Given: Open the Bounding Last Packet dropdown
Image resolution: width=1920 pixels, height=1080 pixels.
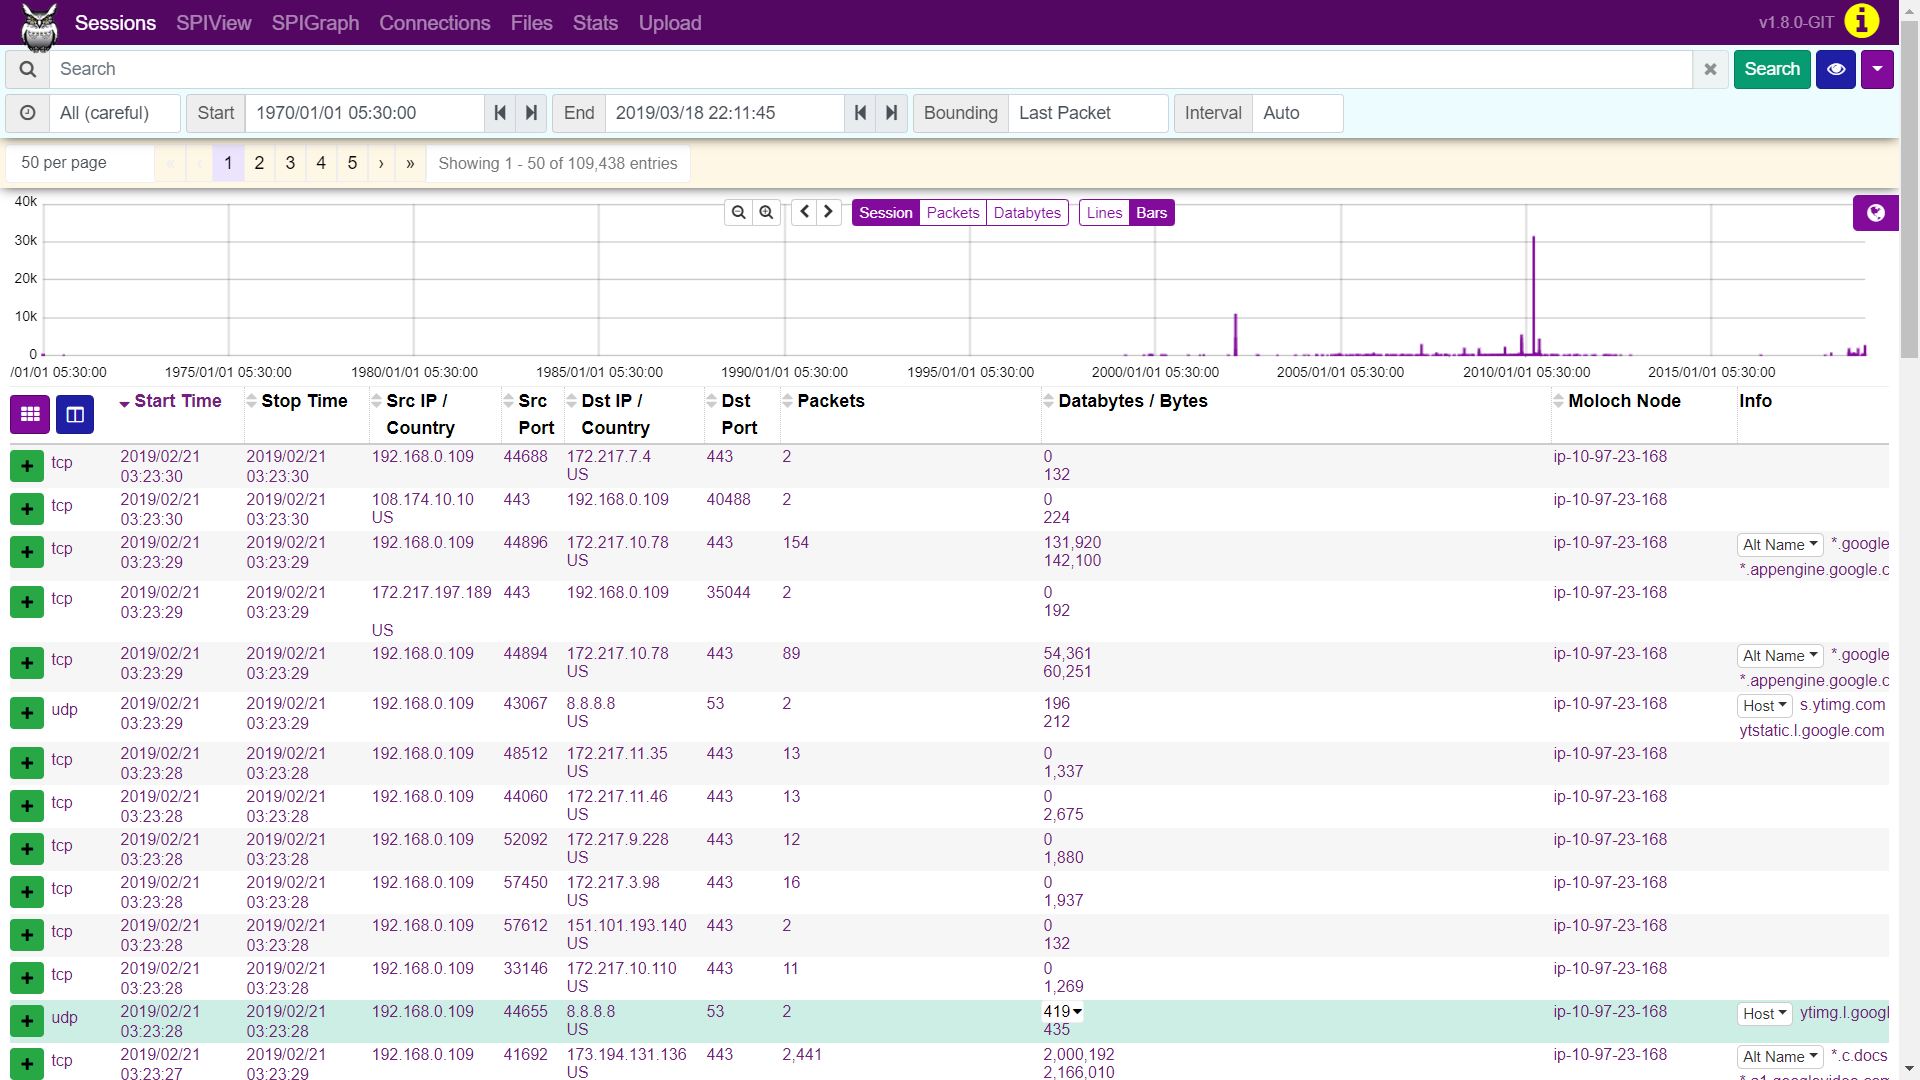Looking at the screenshot, I should click(x=1088, y=113).
